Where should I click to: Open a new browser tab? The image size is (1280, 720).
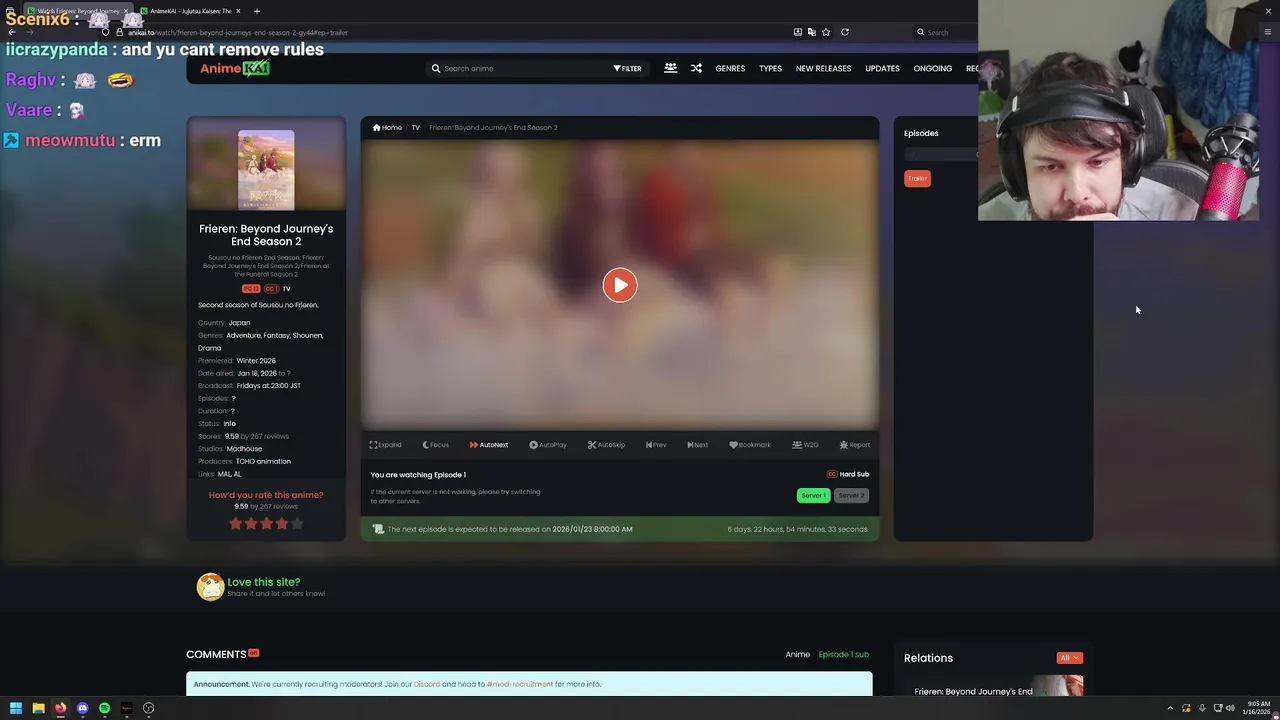point(257,11)
